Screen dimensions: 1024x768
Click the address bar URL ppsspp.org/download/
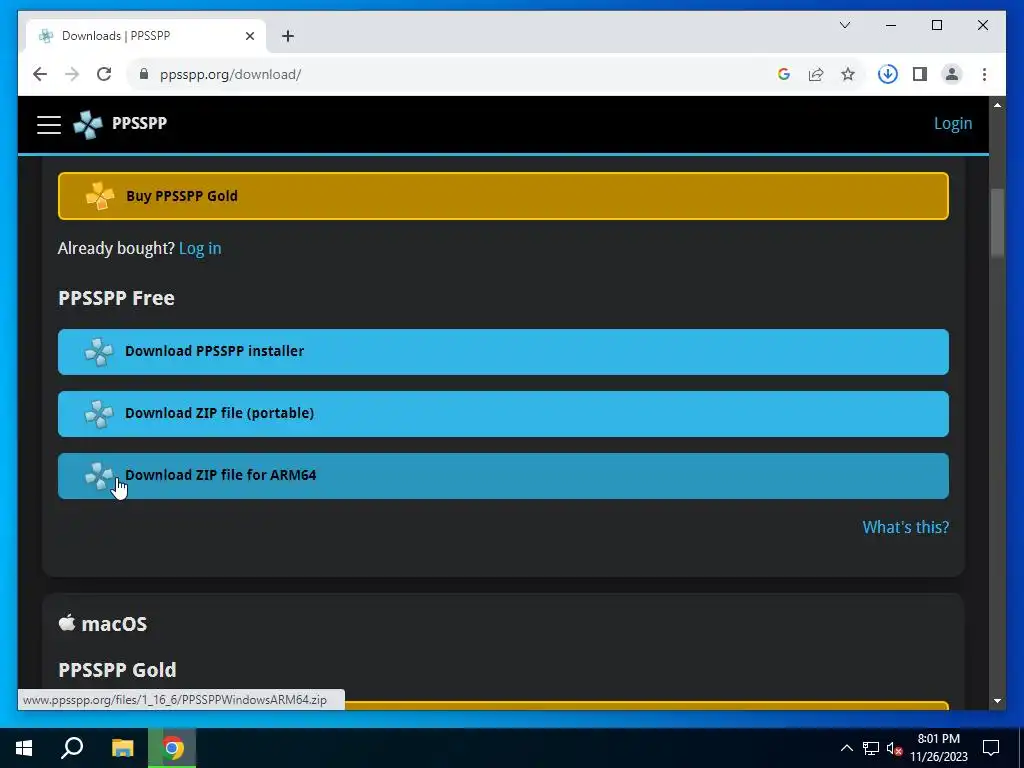(x=231, y=74)
